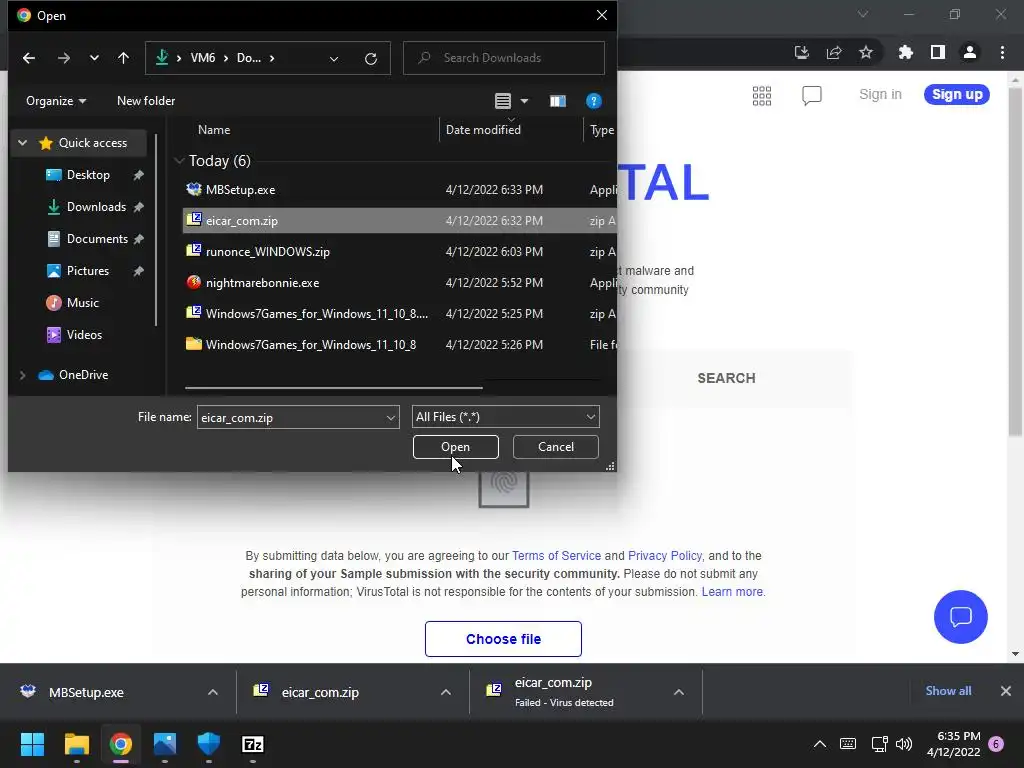Switch to the SEARCH tab

coord(726,378)
